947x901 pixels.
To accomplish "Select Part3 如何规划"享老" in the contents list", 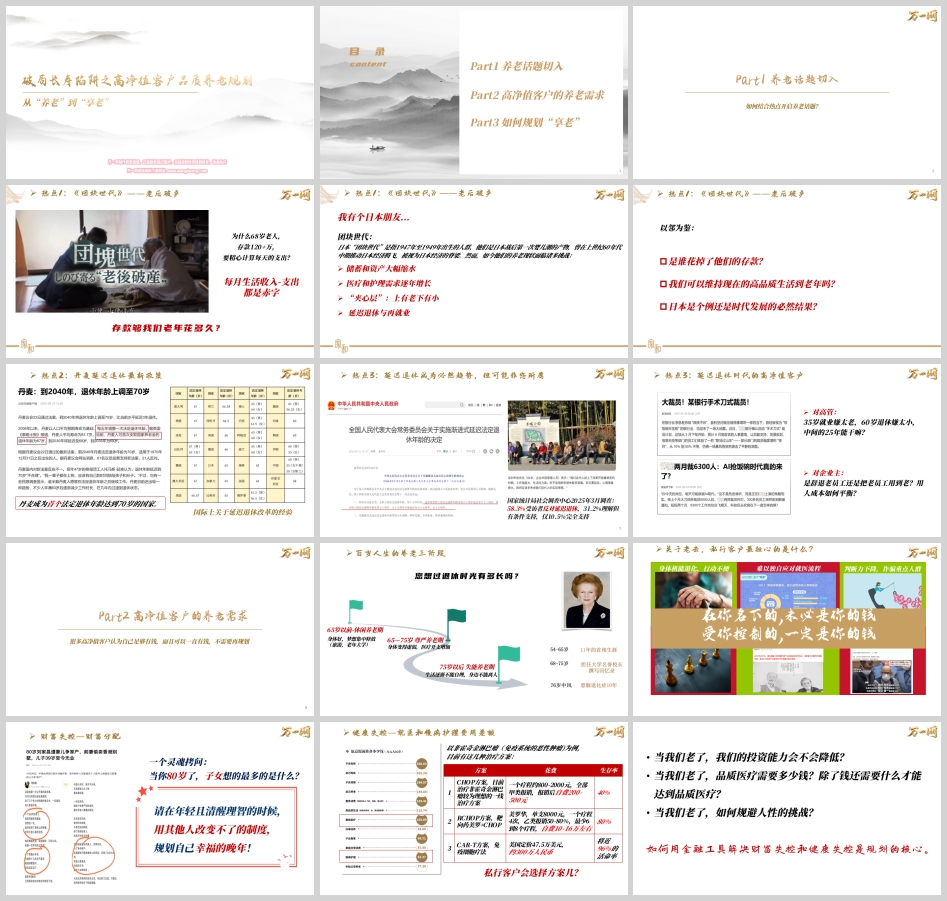I will (x=529, y=122).
